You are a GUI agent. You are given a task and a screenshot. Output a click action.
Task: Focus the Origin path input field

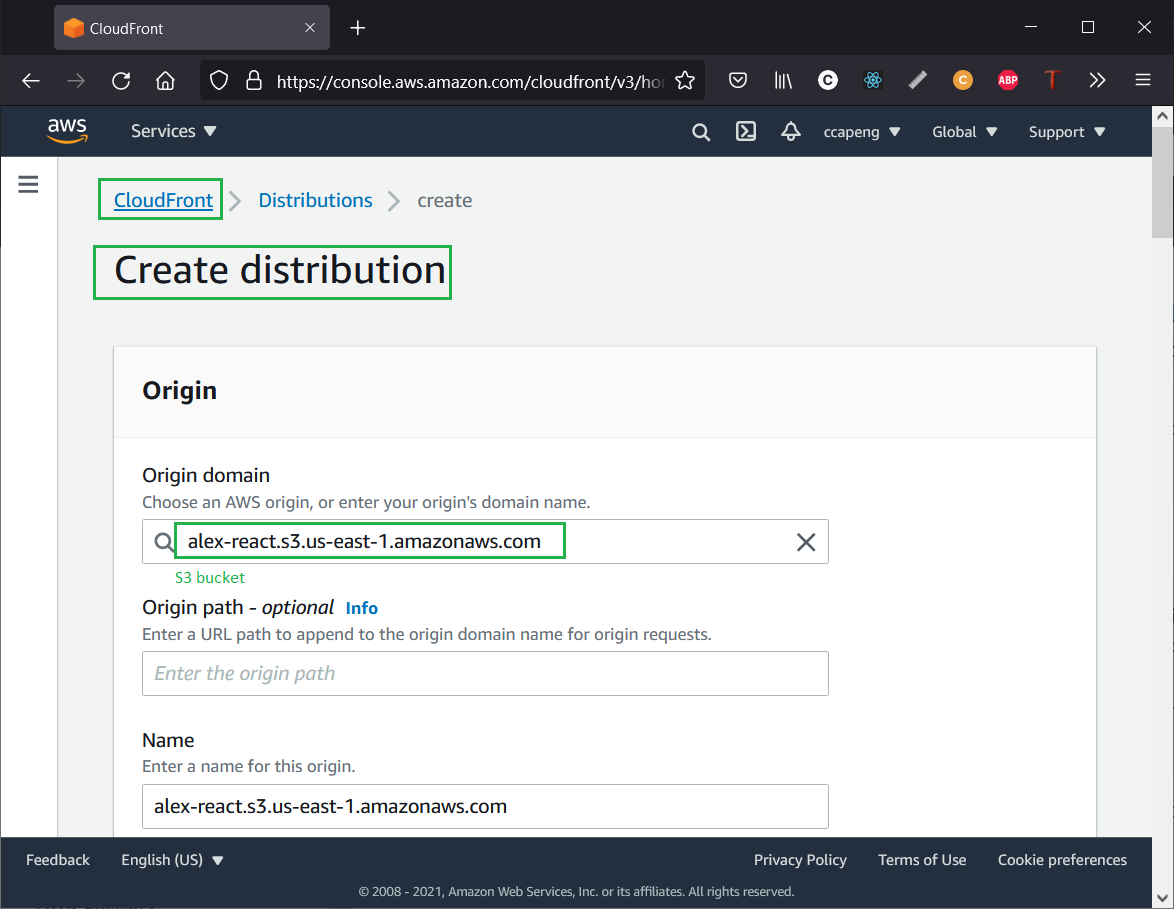point(485,673)
